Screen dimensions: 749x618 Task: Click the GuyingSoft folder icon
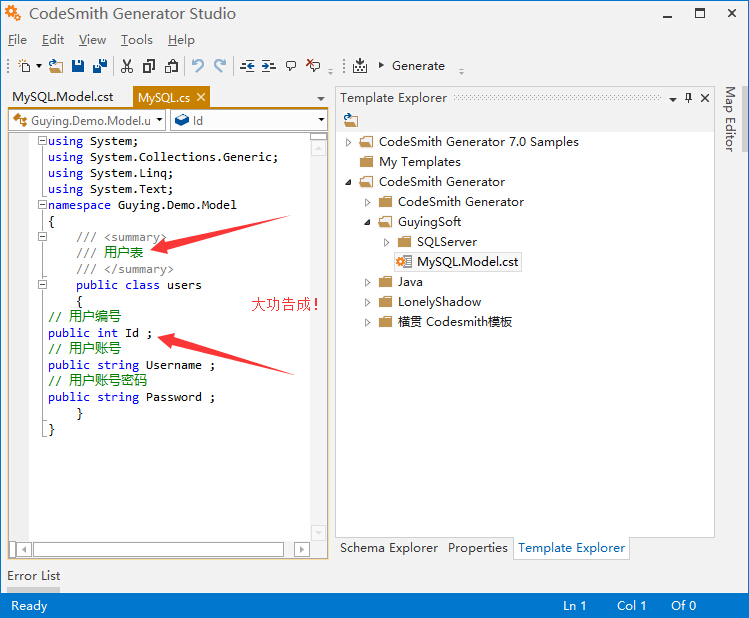385,222
